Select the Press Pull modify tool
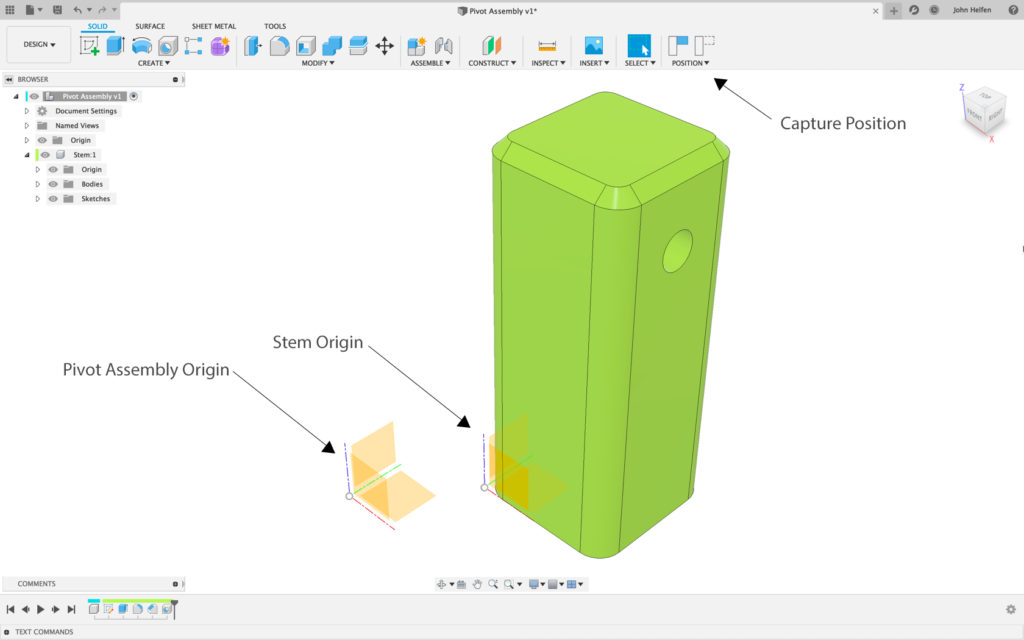1024x640 pixels. click(251, 46)
